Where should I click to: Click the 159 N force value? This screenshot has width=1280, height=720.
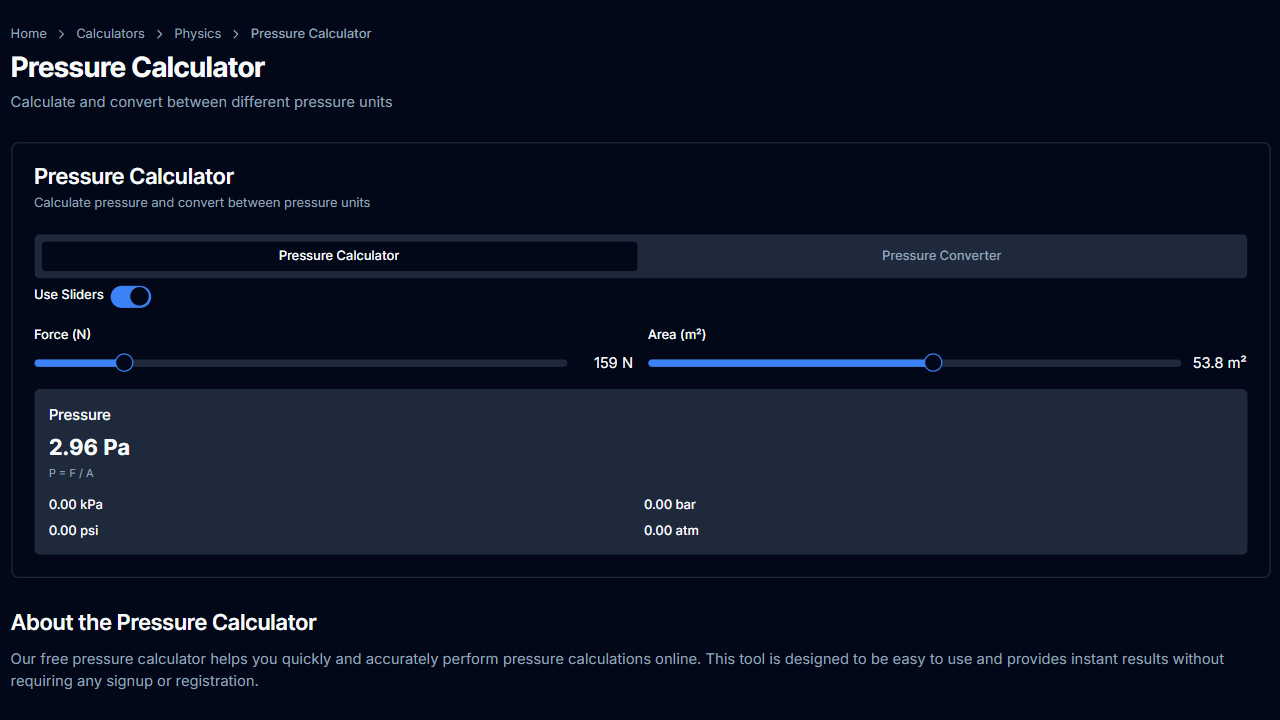click(613, 363)
